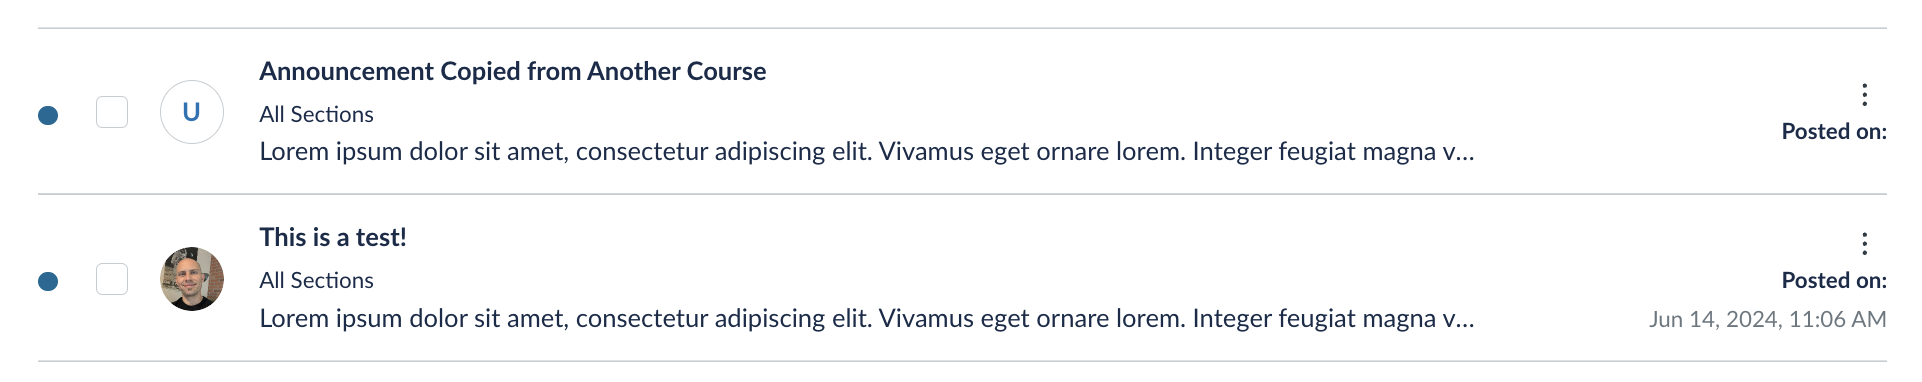Check the box beside 'This is a test!'

pos(112,279)
